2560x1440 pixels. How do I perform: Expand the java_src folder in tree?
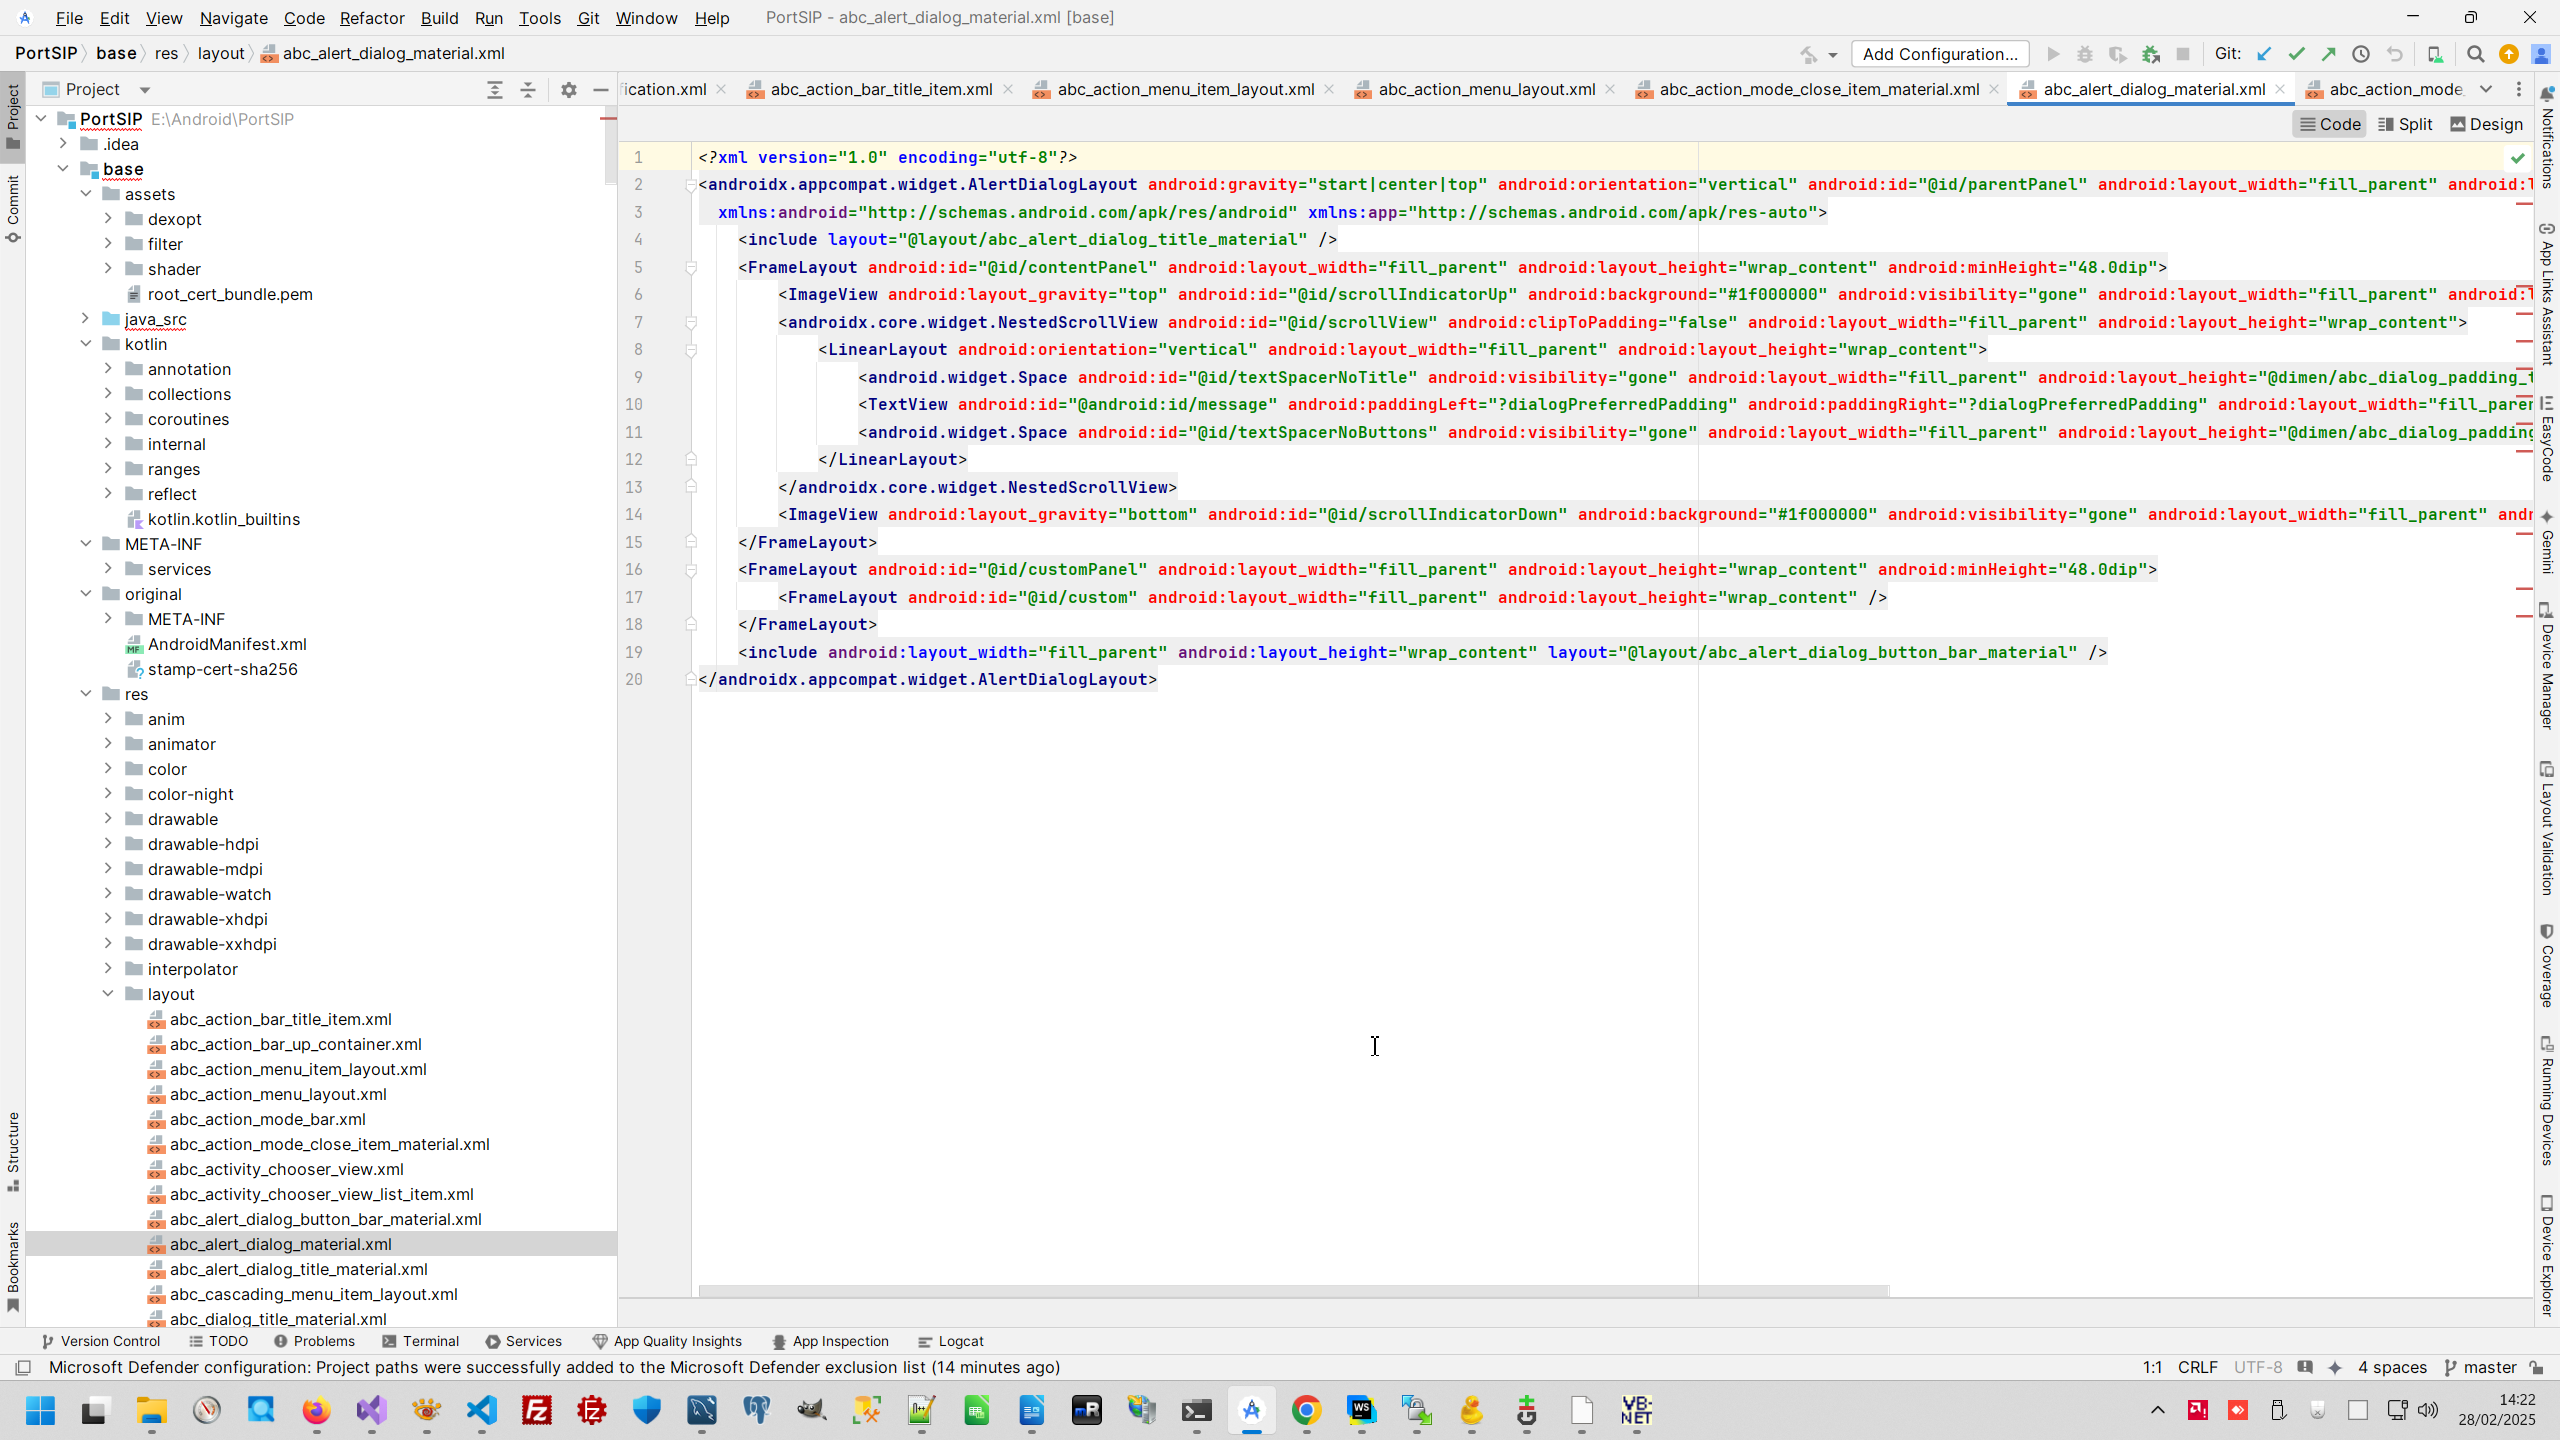point(85,319)
